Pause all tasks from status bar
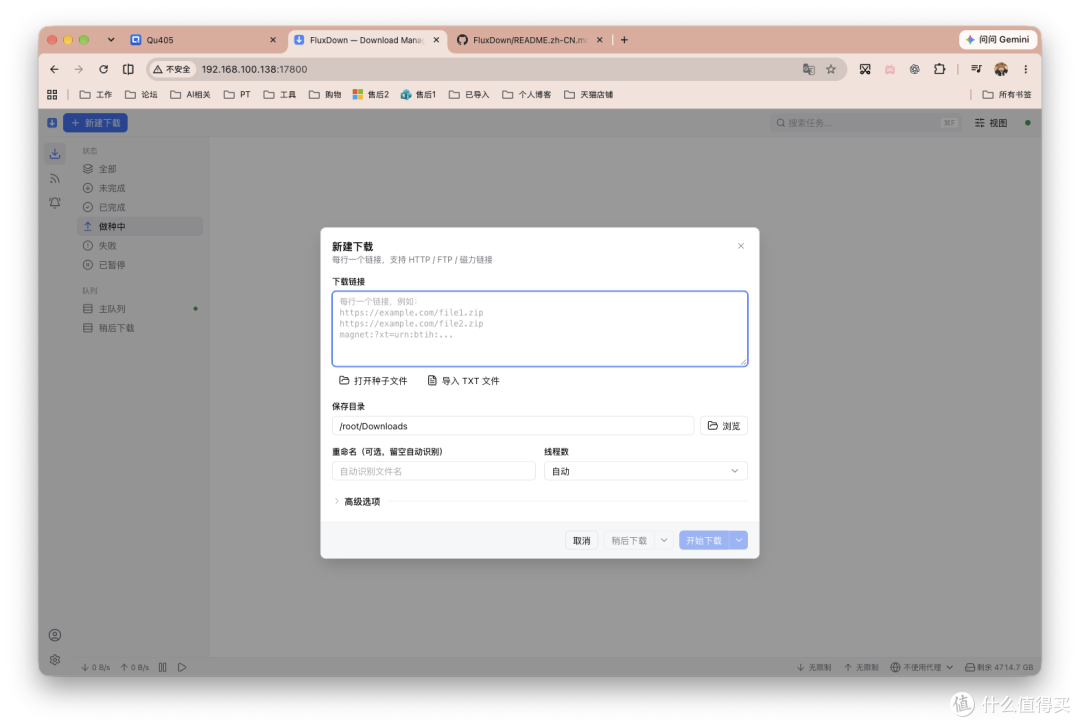This screenshot has width=1080, height=727. click(x=163, y=667)
